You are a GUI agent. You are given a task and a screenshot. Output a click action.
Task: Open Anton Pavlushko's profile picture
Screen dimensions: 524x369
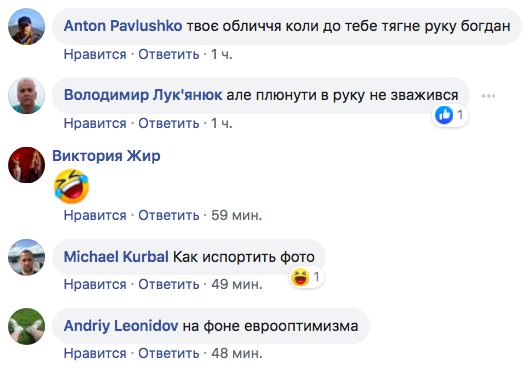coord(26,27)
